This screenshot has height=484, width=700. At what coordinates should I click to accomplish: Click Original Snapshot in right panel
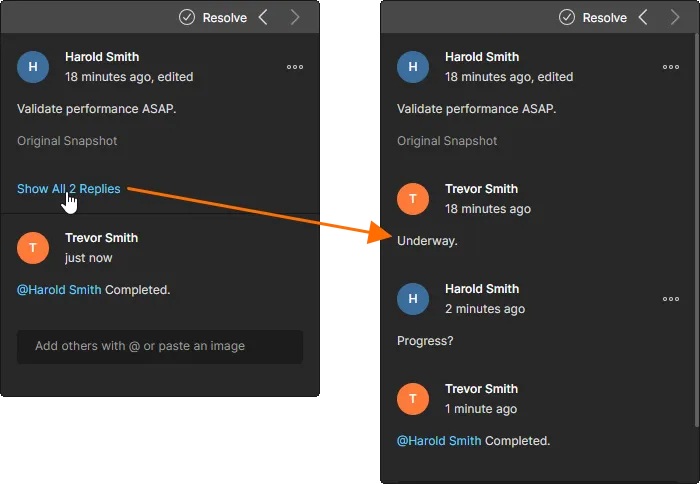447,141
